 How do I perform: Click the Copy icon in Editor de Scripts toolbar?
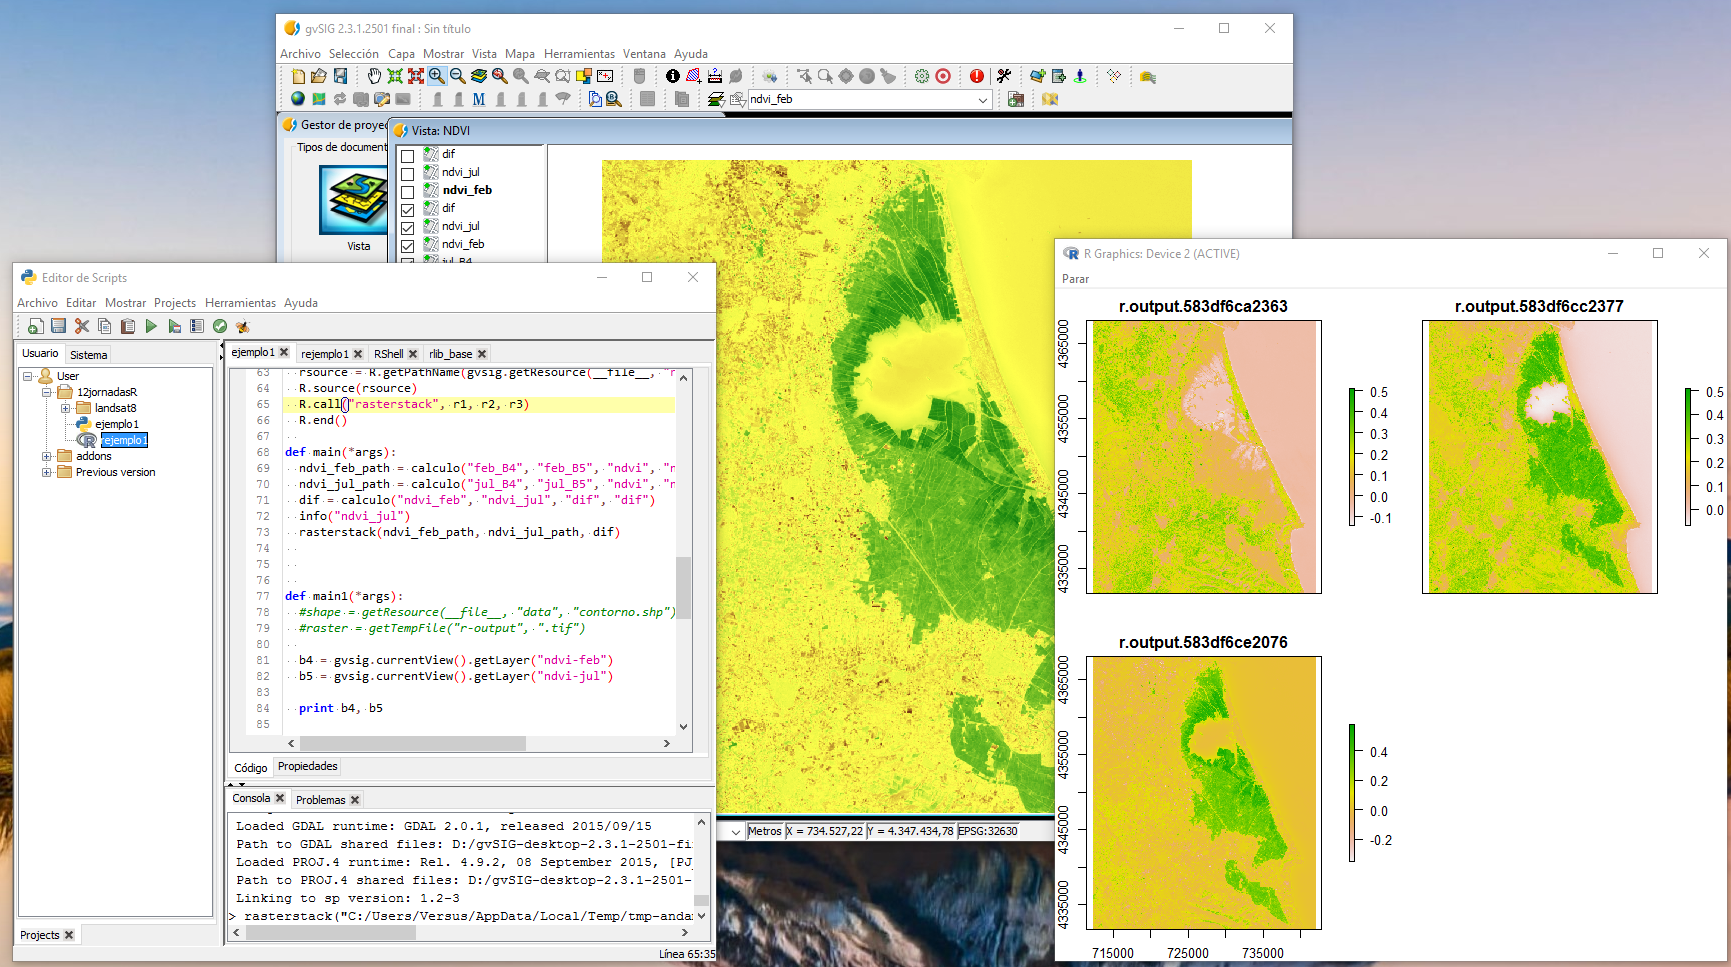(x=104, y=326)
